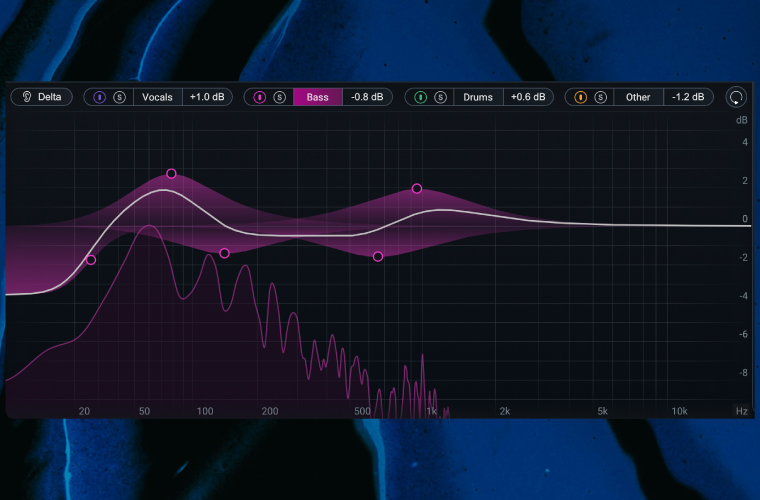Click the Drums +0.6 dB gain field
Screen dimensions: 760x500
(527, 97)
